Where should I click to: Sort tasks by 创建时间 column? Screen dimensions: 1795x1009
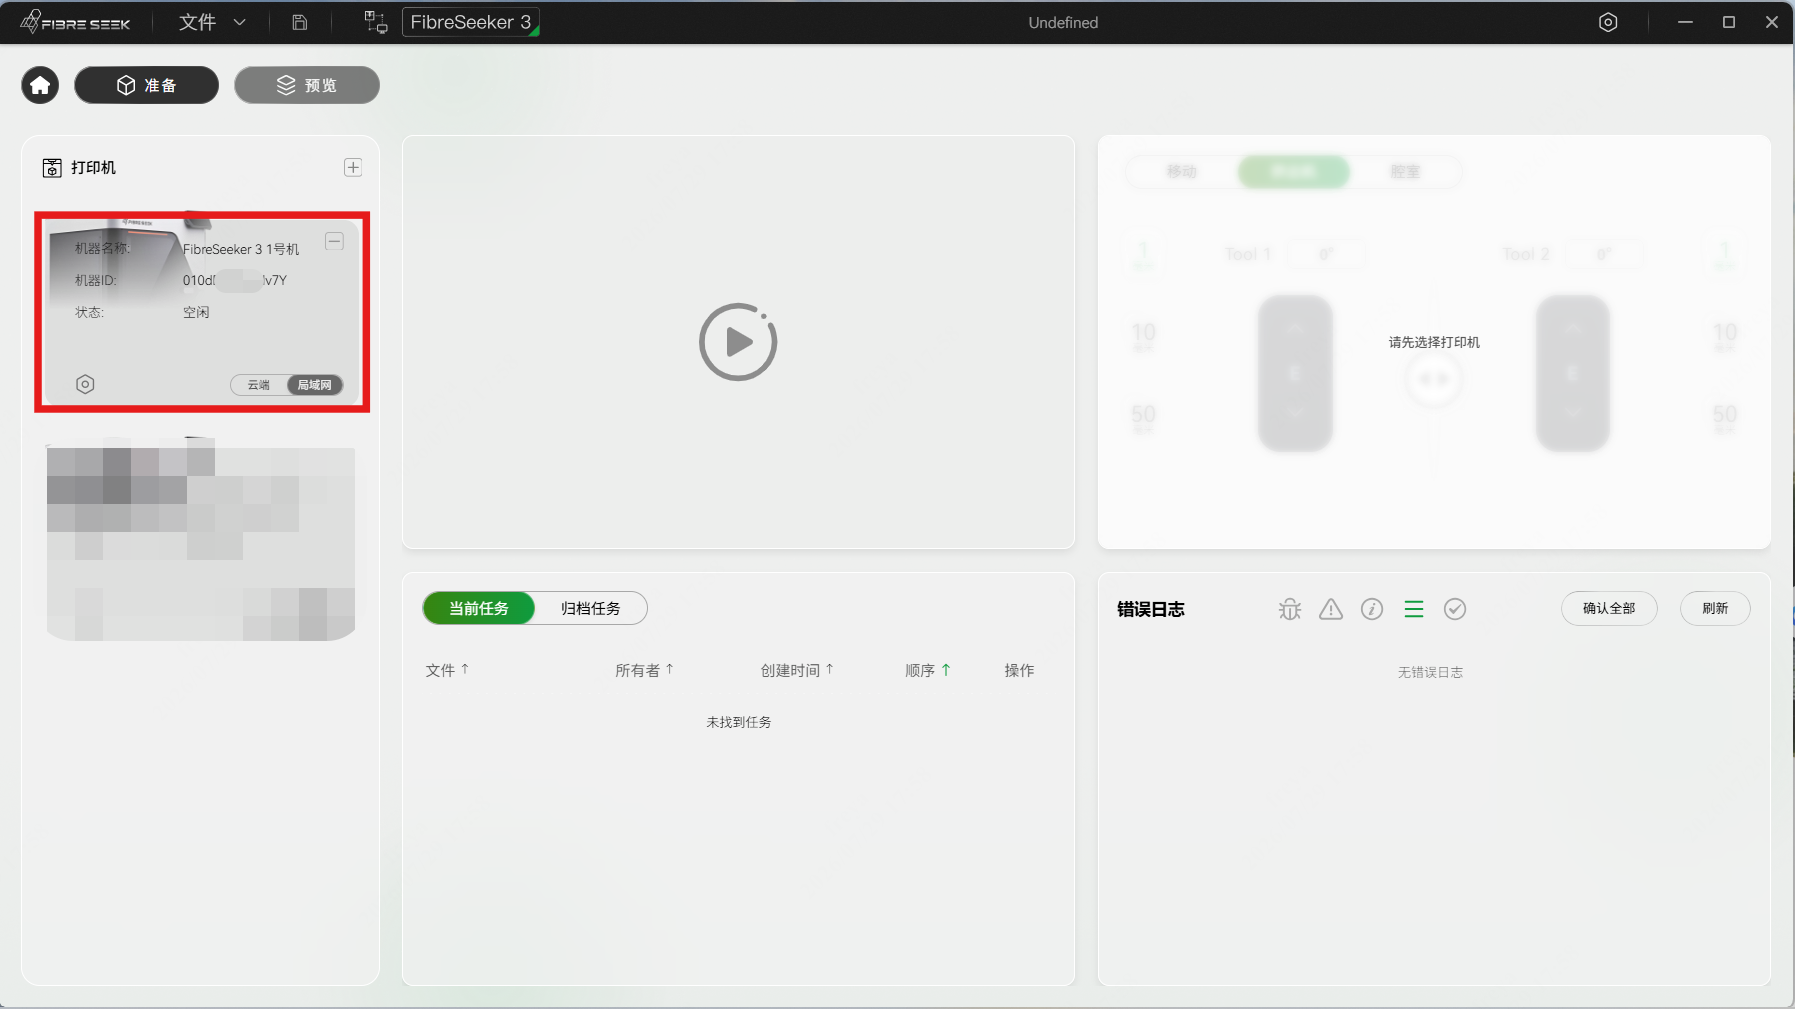797,670
